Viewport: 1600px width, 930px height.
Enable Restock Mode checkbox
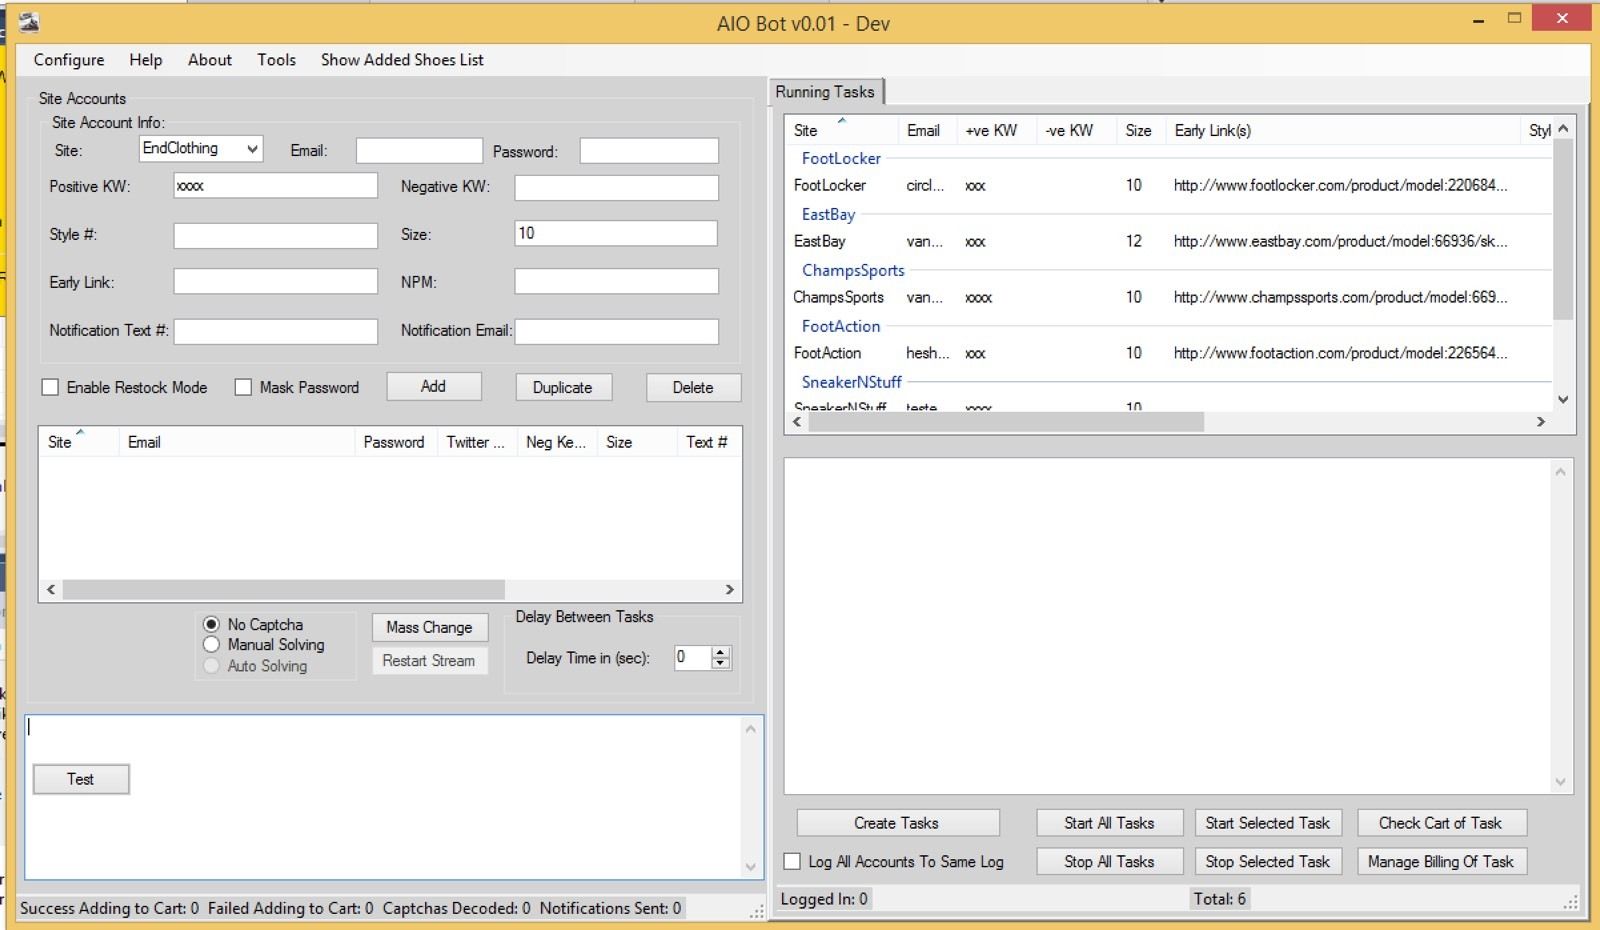tap(50, 387)
